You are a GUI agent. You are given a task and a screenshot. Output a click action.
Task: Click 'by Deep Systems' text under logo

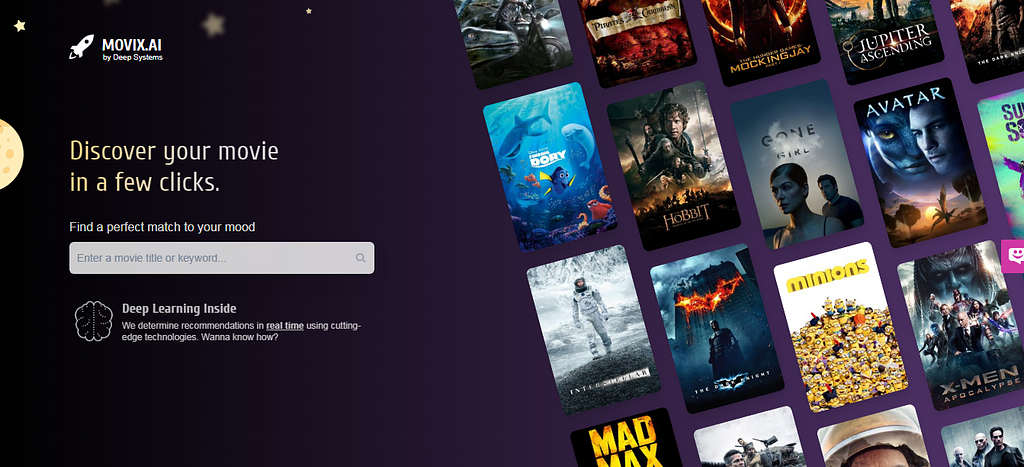point(133,57)
